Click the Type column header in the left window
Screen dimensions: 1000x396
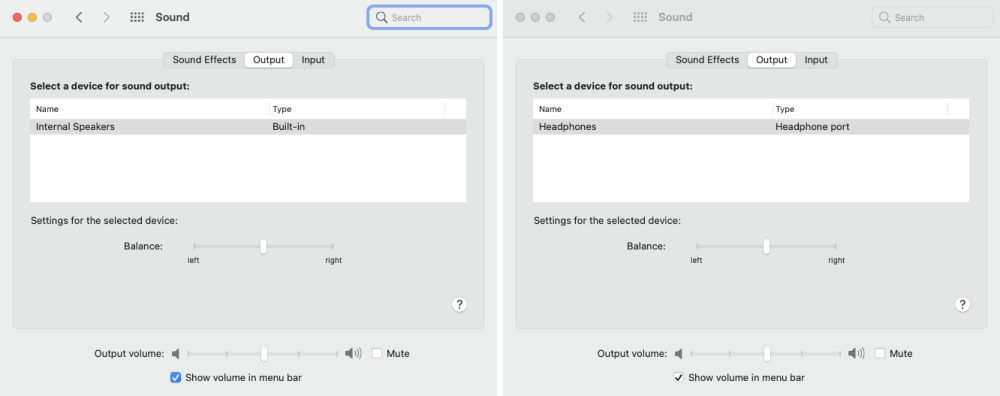(x=357, y=109)
